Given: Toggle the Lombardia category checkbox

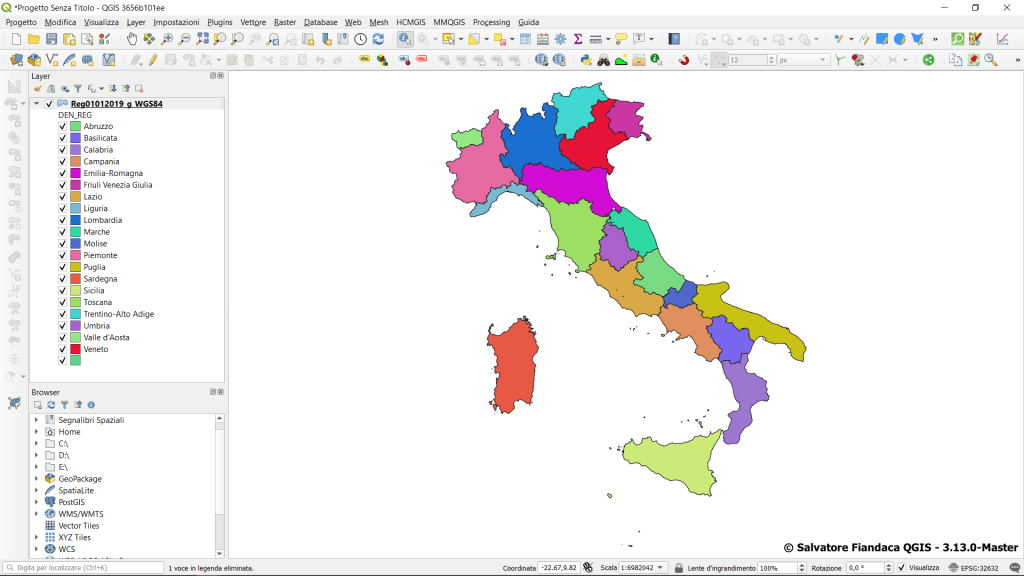Looking at the screenshot, I should pos(62,220).
